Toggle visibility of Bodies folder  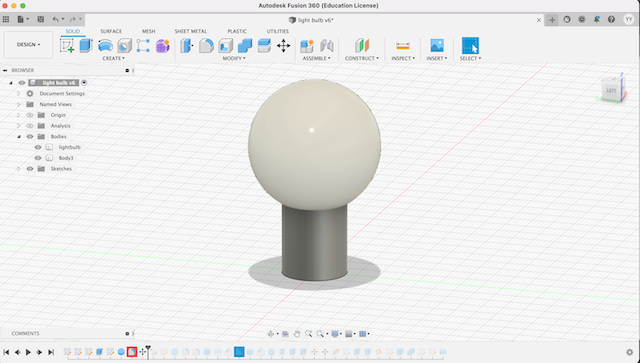point(30,136)
